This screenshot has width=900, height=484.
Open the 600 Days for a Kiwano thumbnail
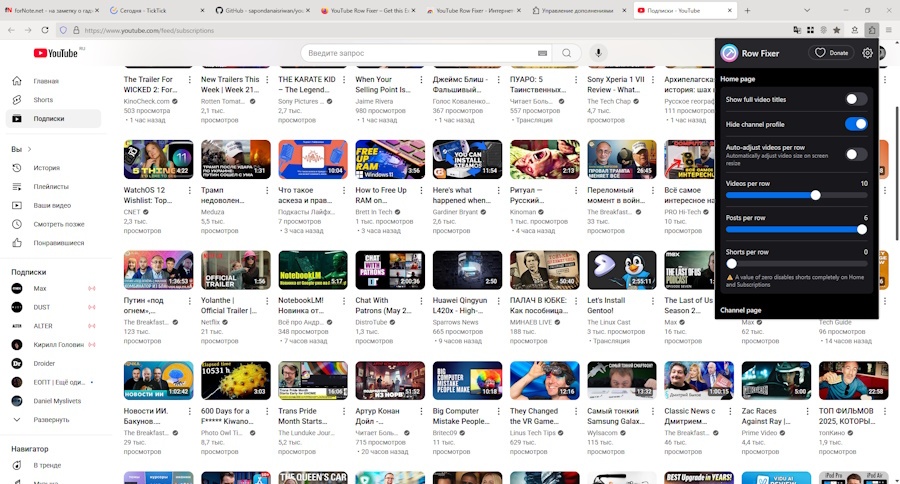coord(235,380)
